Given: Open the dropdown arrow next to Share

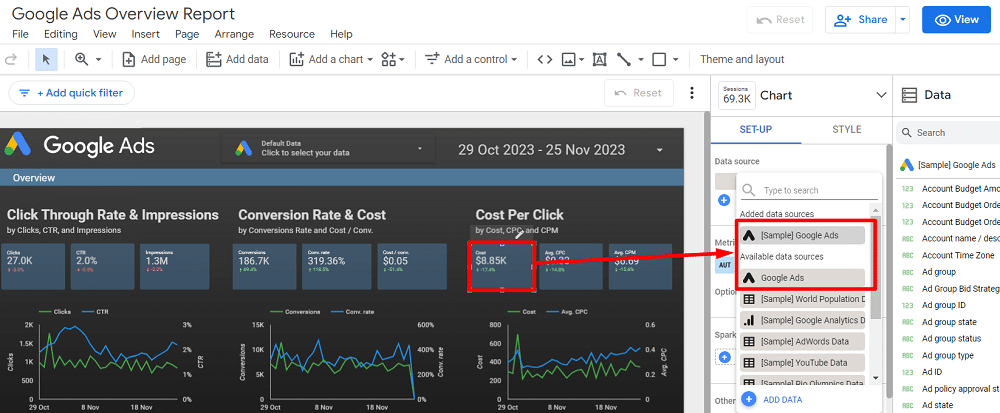Looking at the screenshot, I should tap(902, 20).
